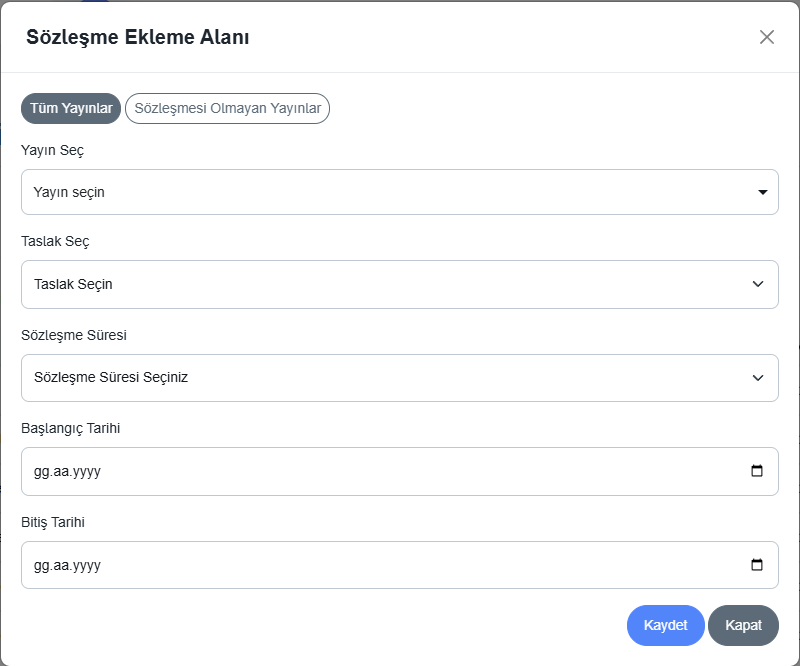Click the Sözleşme Süresi field label
This screenshot has width=800, height=666.
[x=74, y=335]
